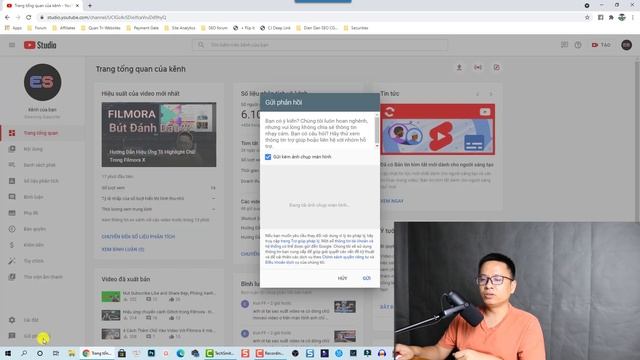Screen dimensions: 640x360
Task: Open File Explorer from the taskbar
Action: (x=71, y=353)
